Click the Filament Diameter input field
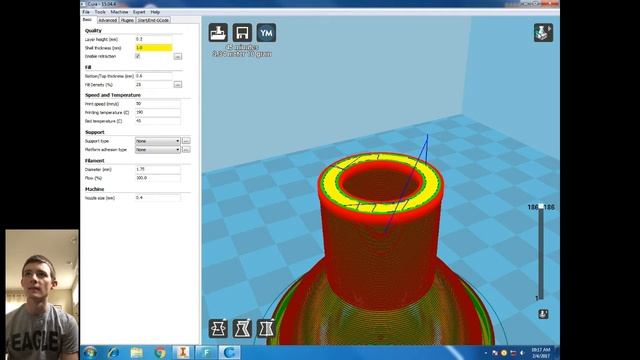Screen dimensions: 640x360 [x=158, y=169]
